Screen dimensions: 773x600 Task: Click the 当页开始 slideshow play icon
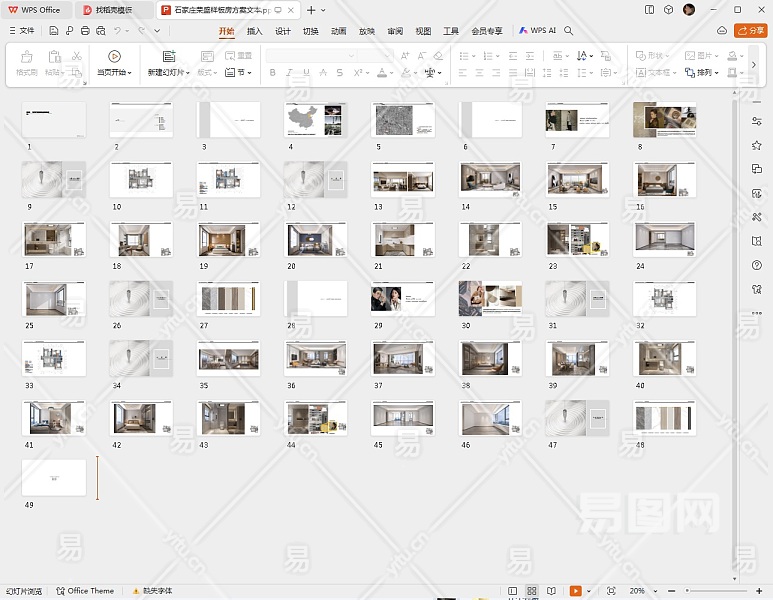[113, 56]
